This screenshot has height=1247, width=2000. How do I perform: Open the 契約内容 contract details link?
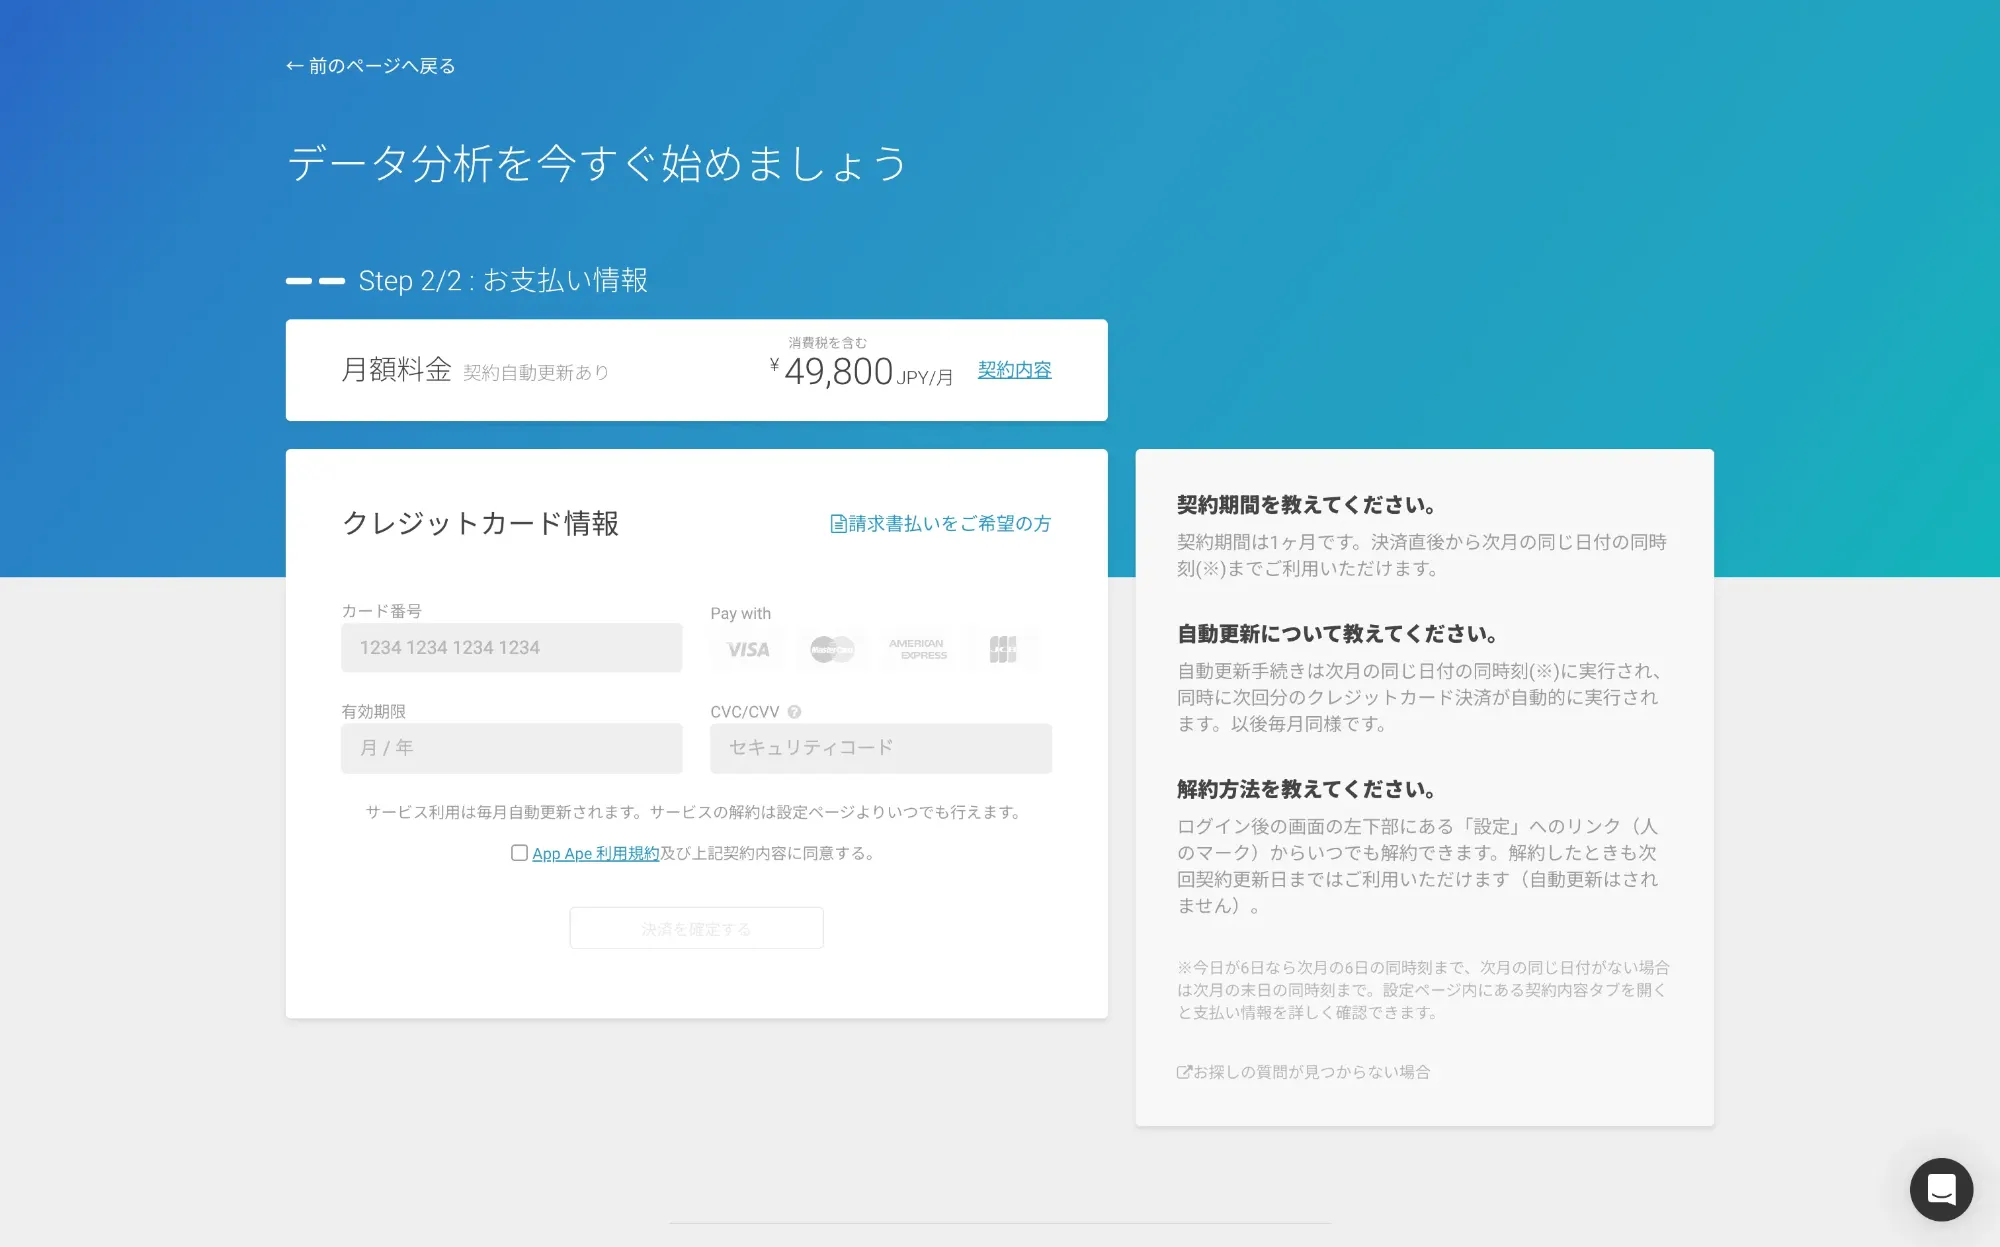tap(1014, 370)
